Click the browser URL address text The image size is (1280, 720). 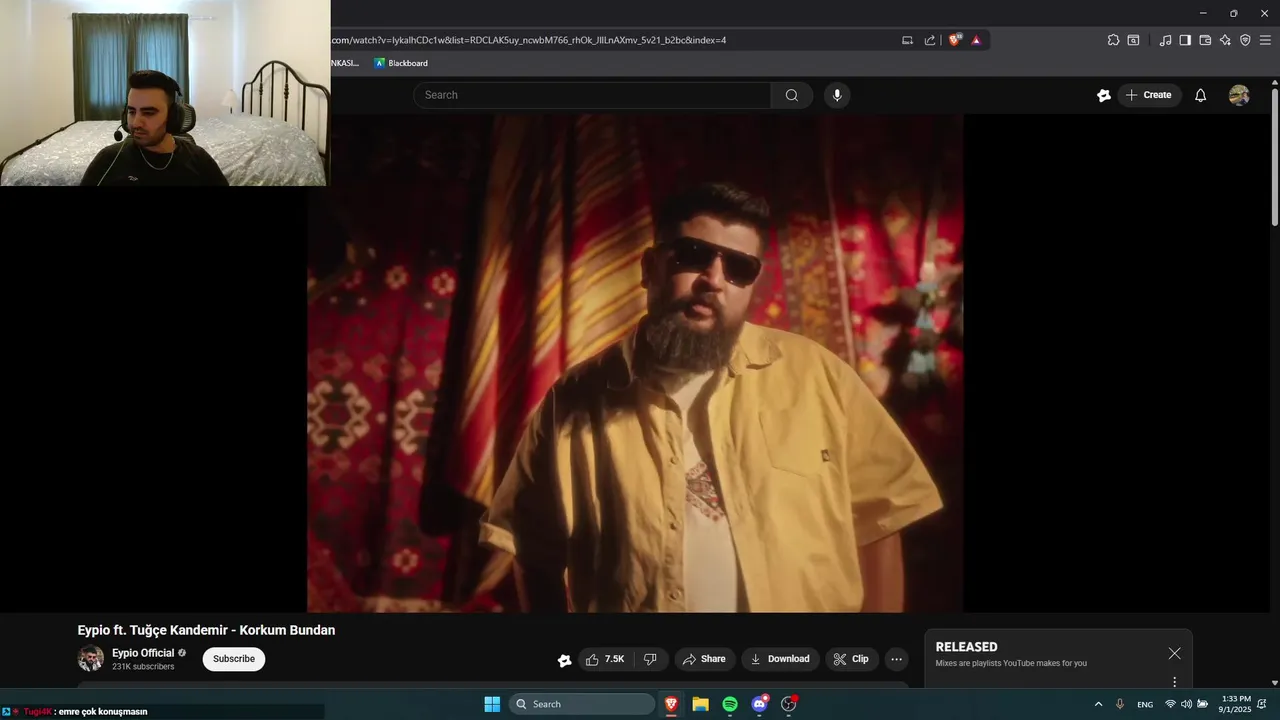point(528,40)
